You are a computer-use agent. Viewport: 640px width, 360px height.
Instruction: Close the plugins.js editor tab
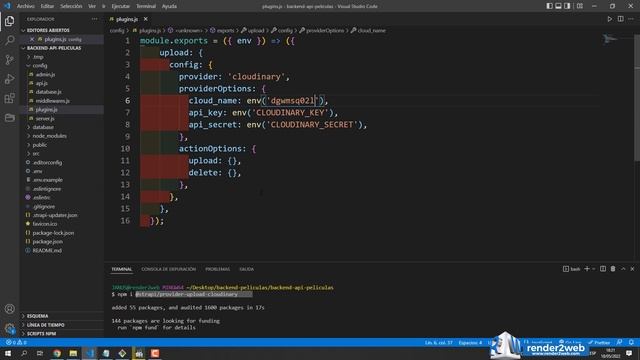pyautogui.click(x=145, y=19)
